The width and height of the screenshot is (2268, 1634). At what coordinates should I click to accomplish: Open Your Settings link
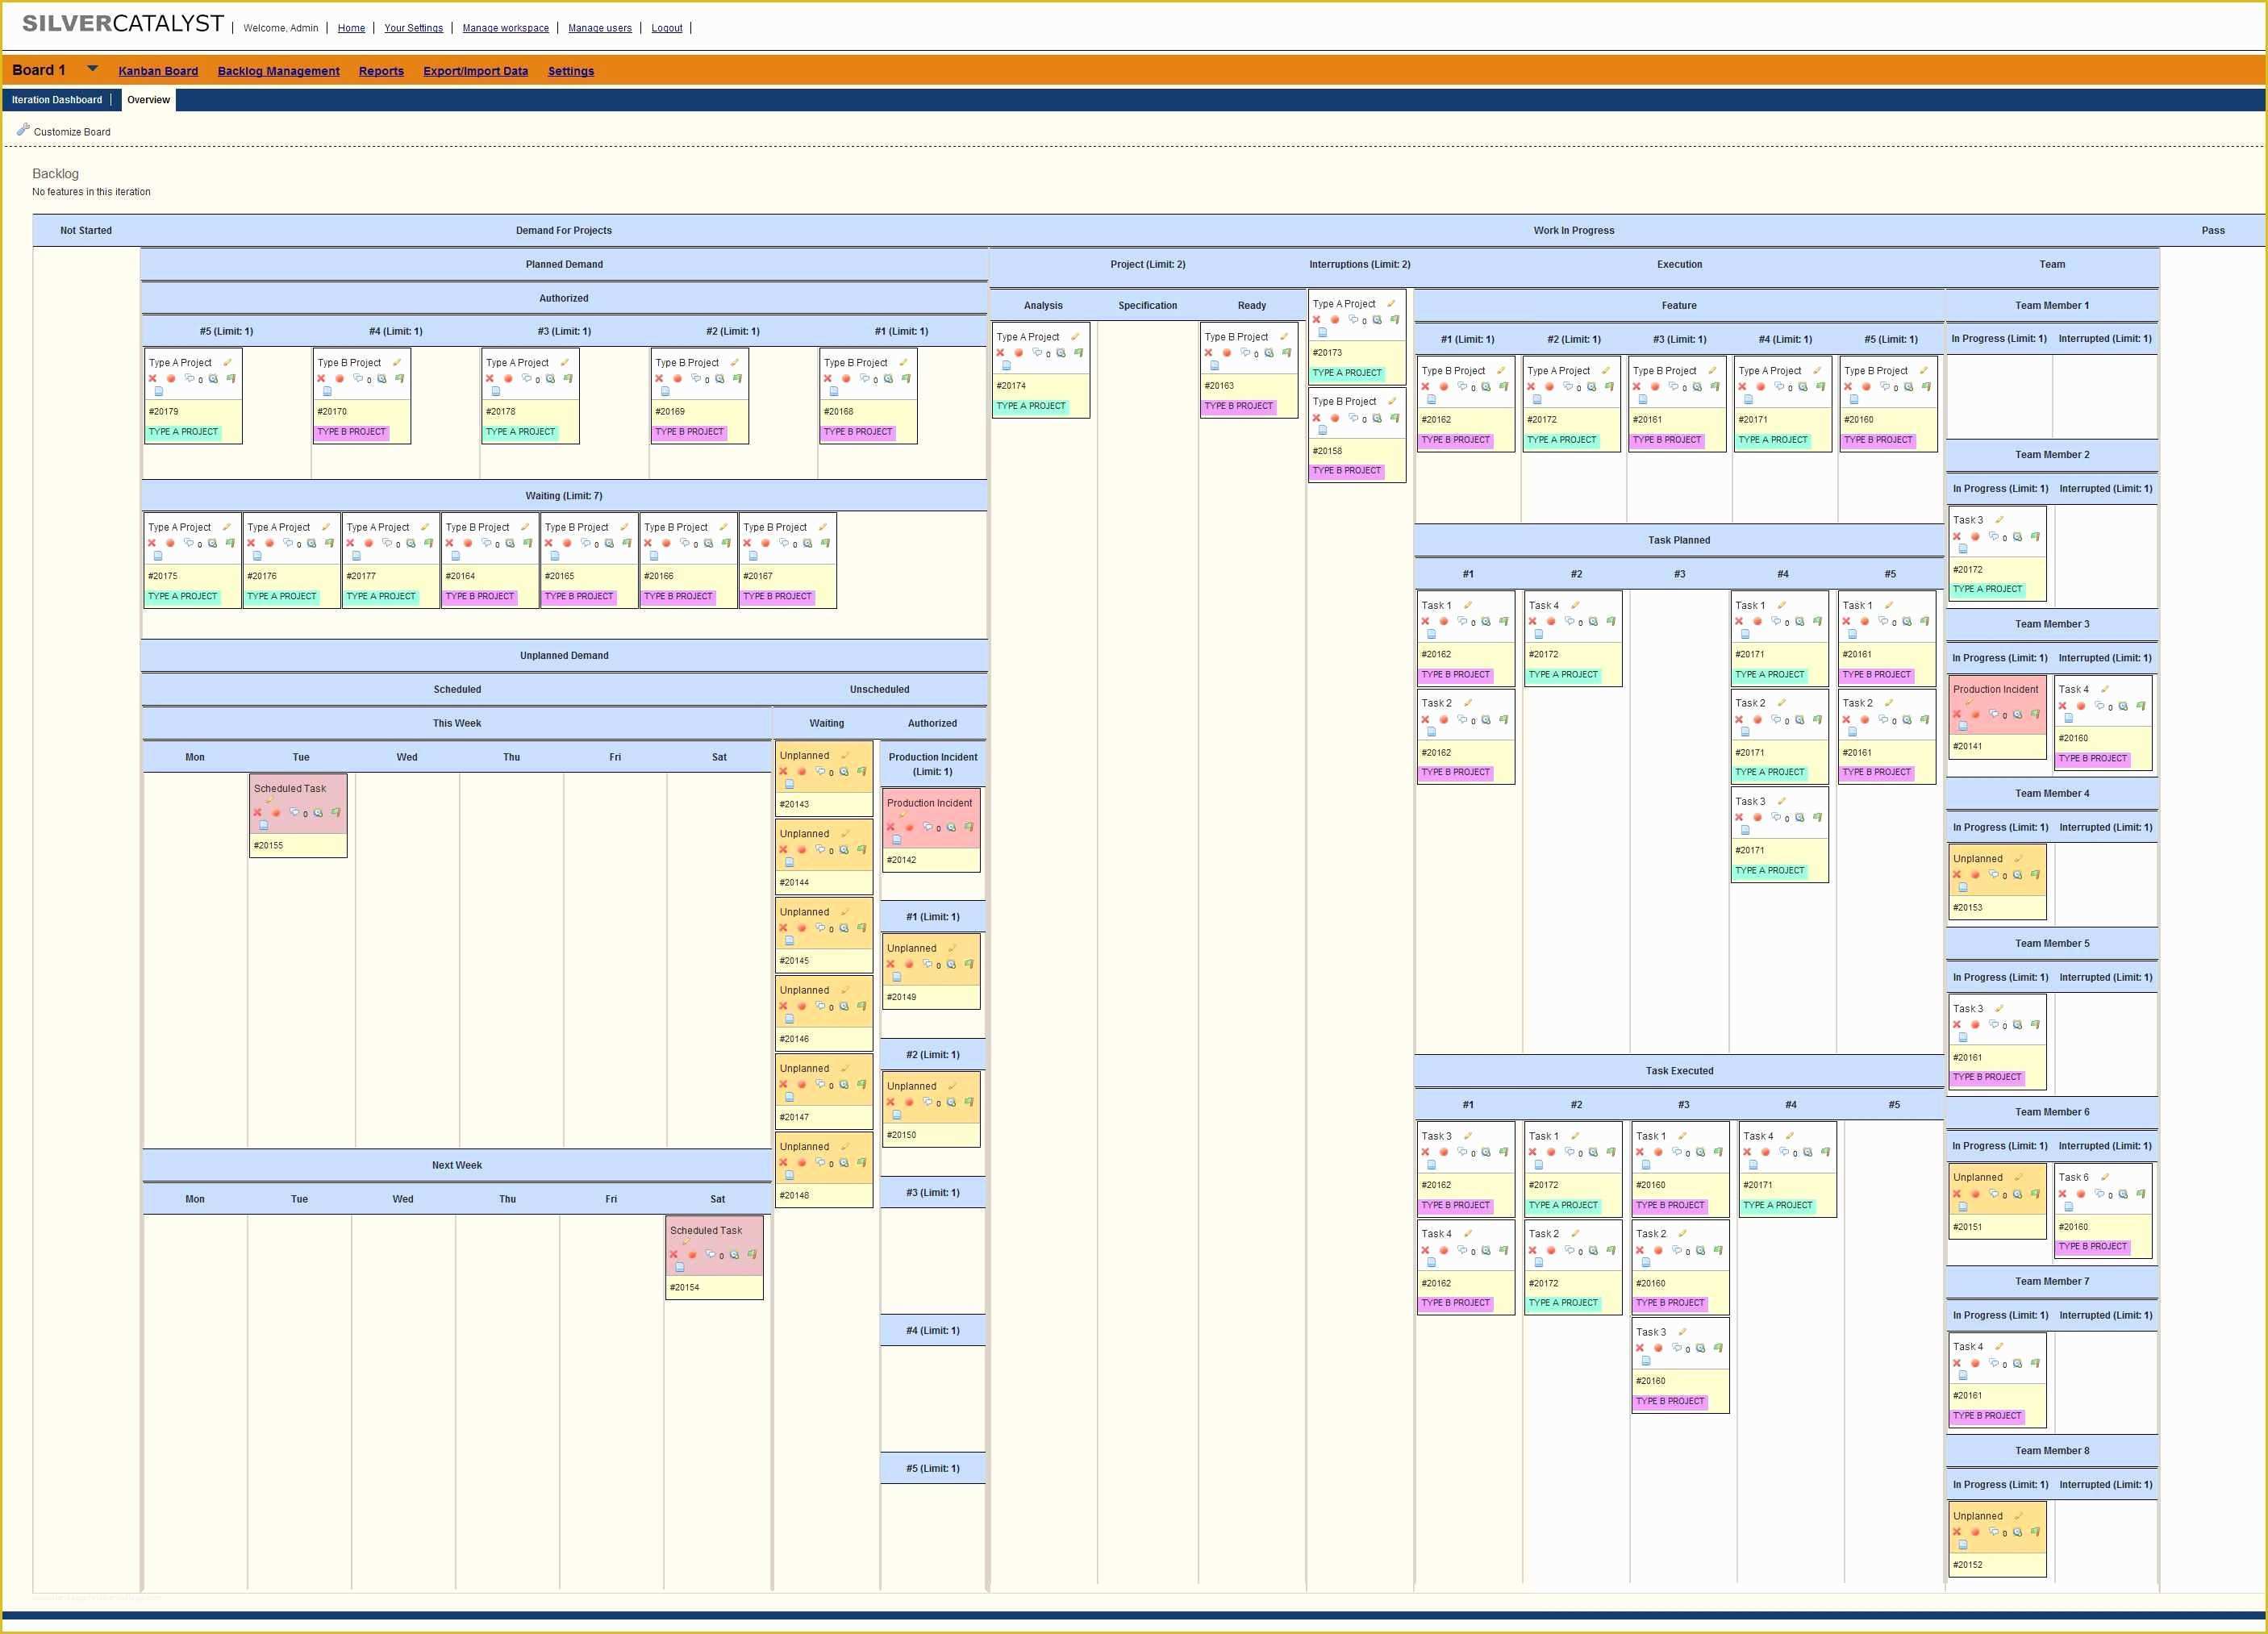413,28
